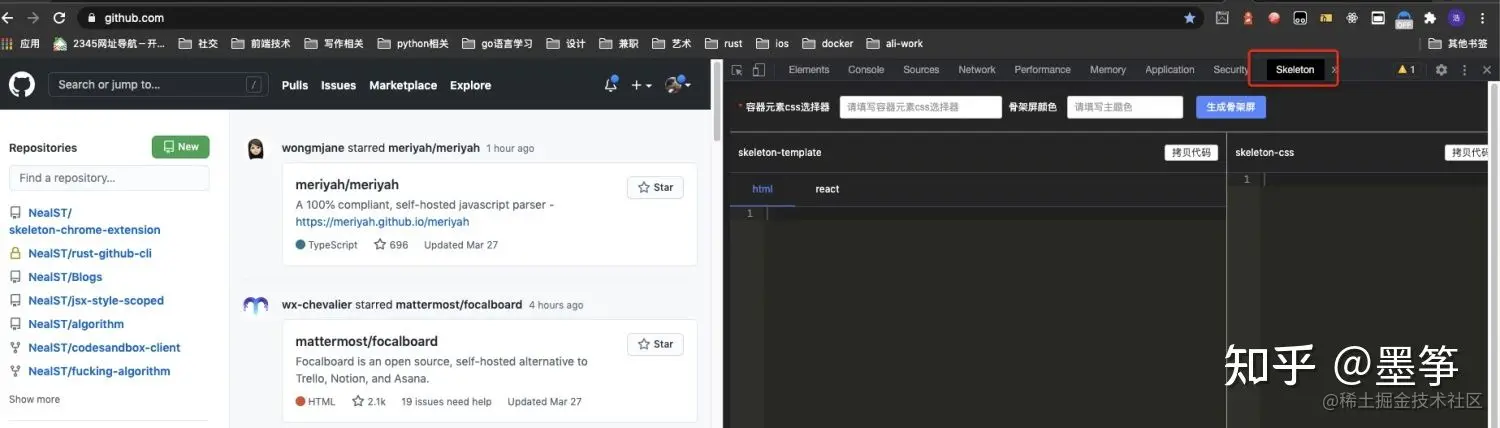1500x428 pixels.
Task: Click the proxy extension icon labeled OFF
Action: pos(1404,18)
